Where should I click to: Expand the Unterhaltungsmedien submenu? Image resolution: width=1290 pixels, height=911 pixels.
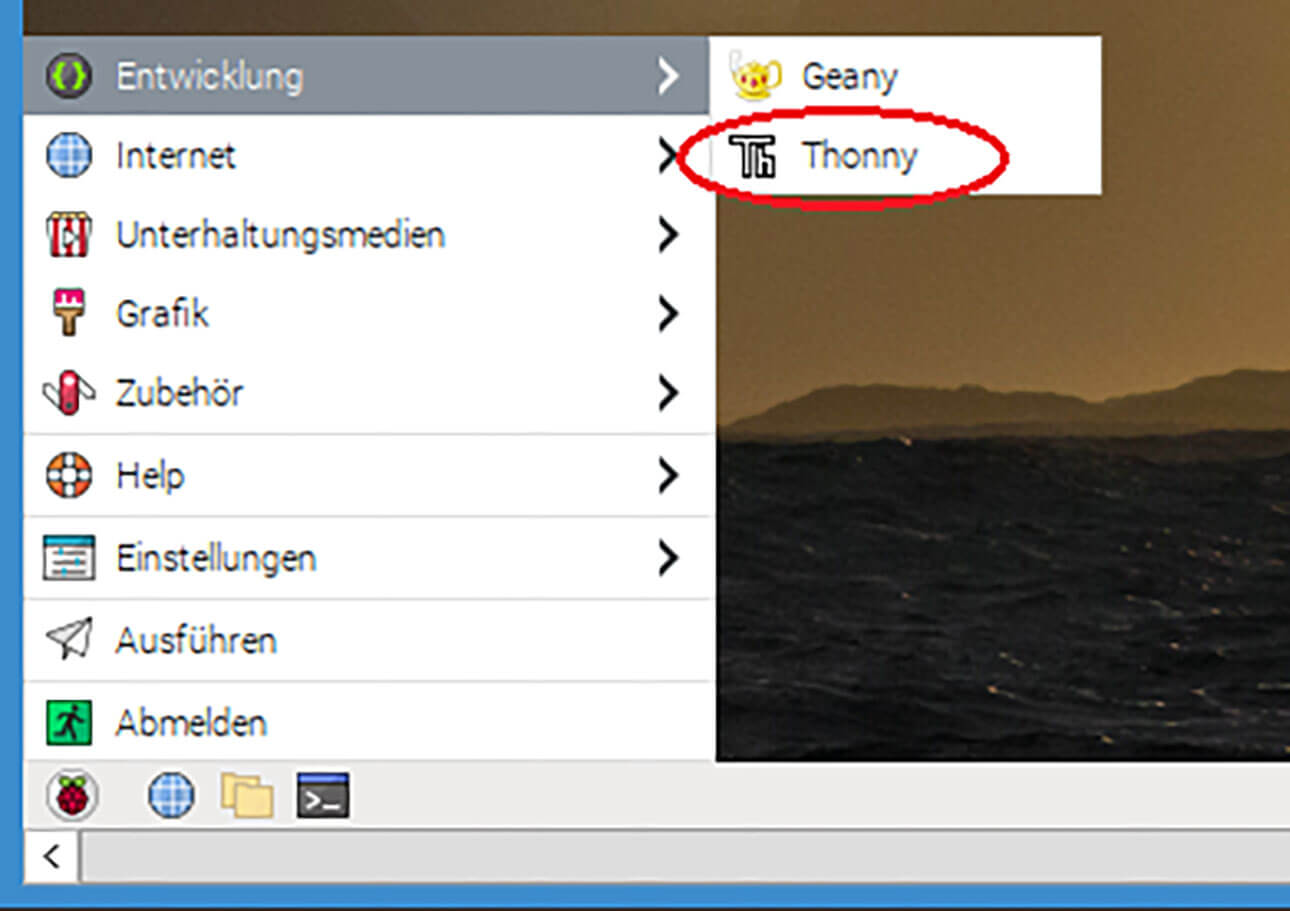point(668,235)
